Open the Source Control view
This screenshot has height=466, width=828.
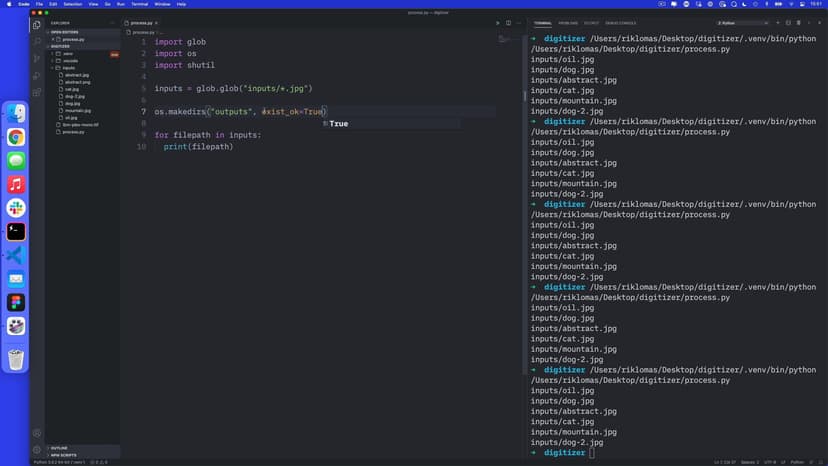coord(37,58)
